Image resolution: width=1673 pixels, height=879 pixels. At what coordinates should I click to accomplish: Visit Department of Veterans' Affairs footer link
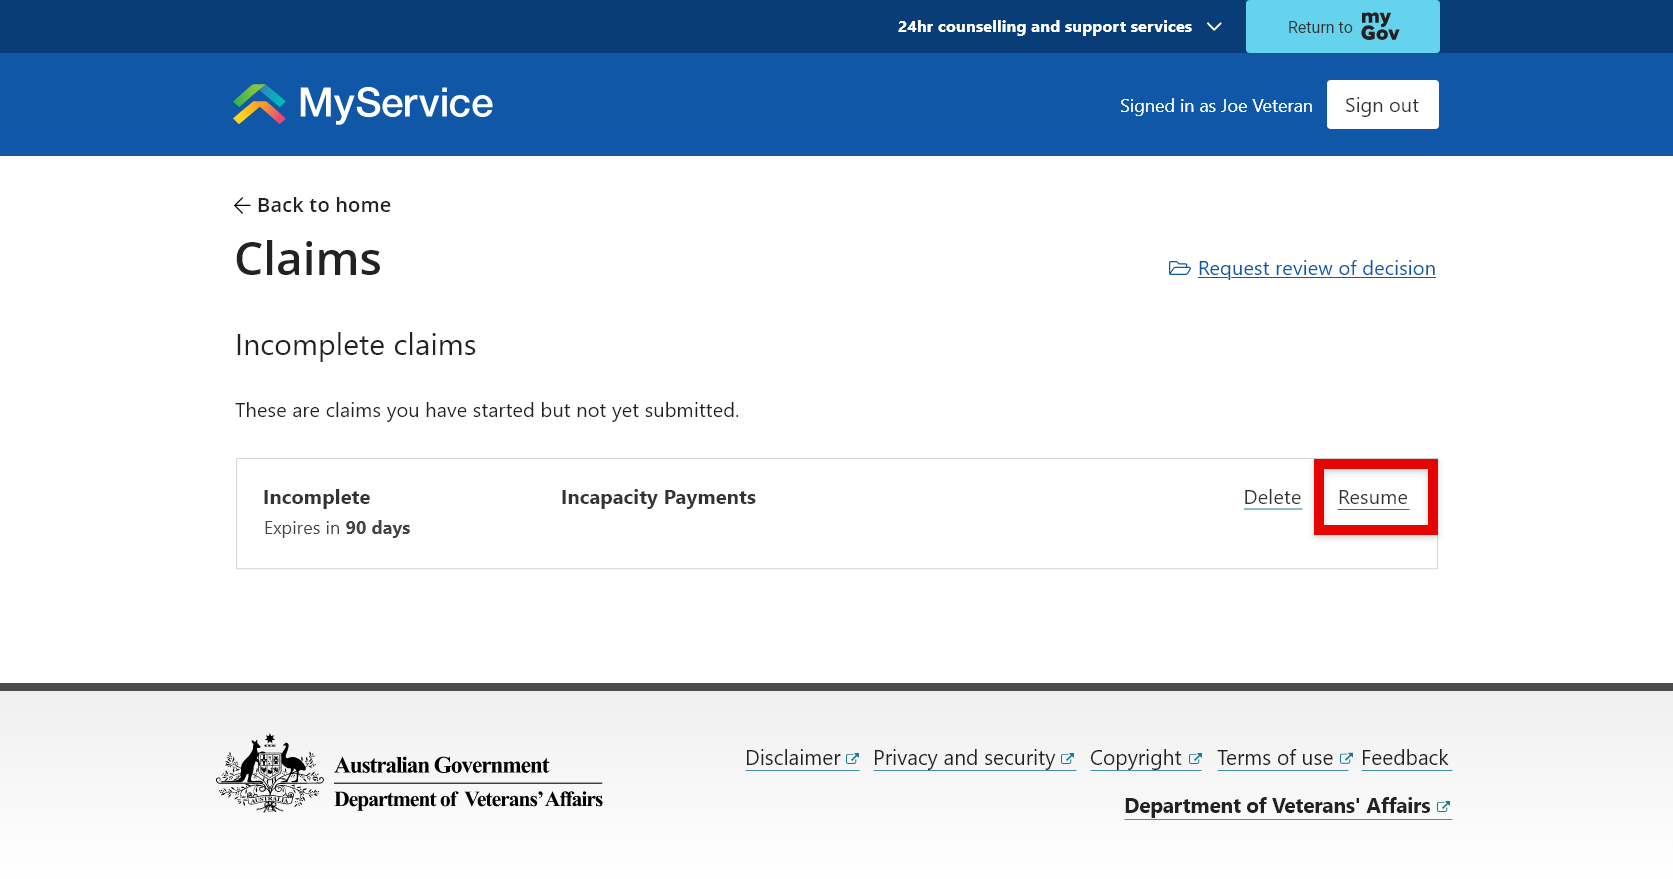coord(1287,806)
